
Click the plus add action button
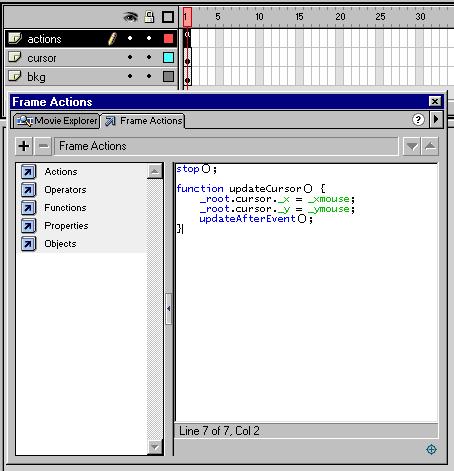(24, 146)
